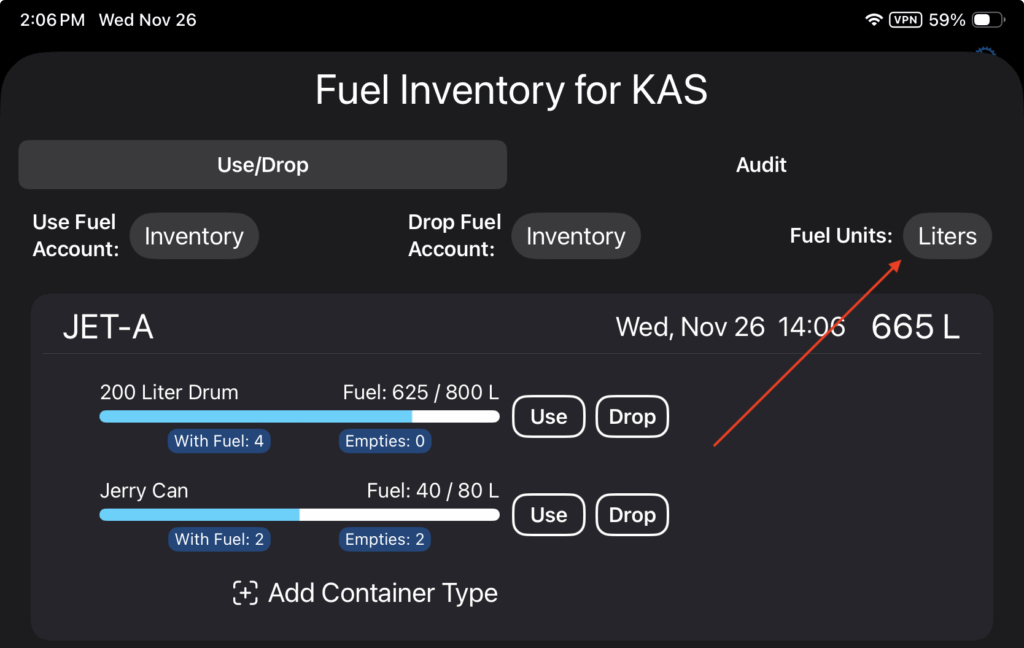Click the Jerry Can fuel level bar
The image size is (1024, 648).
(299, 514)
